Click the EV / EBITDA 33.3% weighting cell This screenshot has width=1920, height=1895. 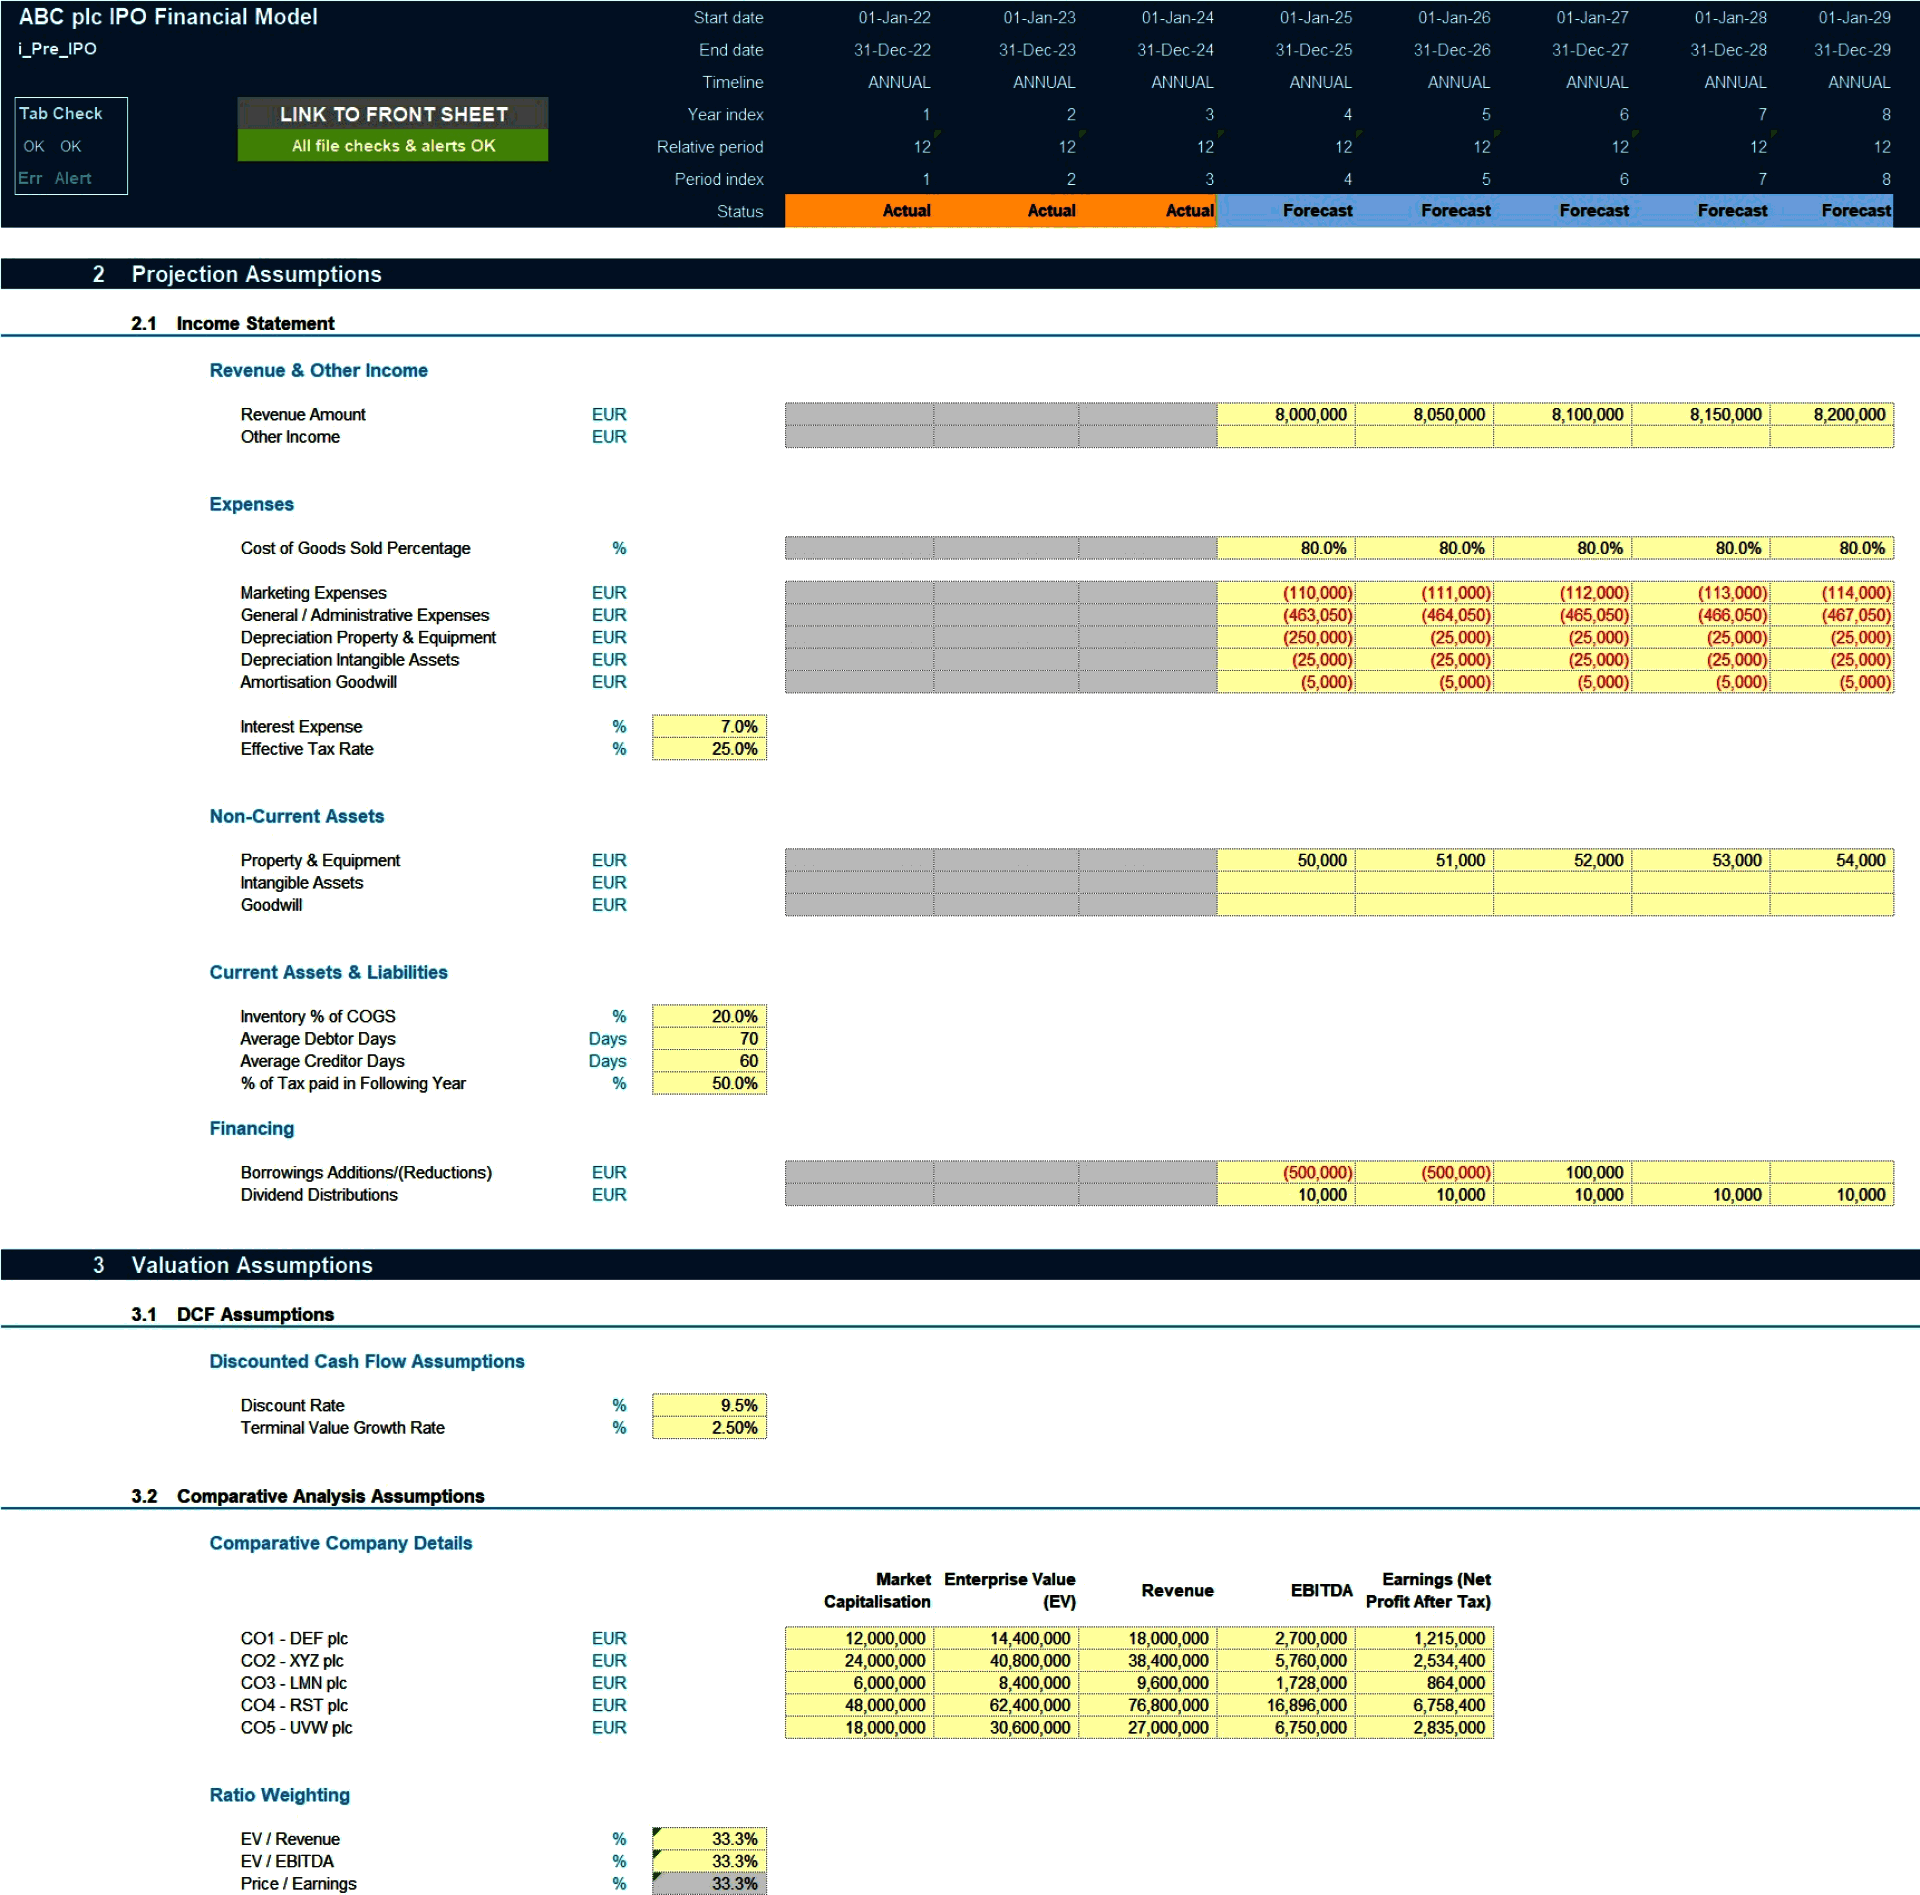(x=709, y=1861)
